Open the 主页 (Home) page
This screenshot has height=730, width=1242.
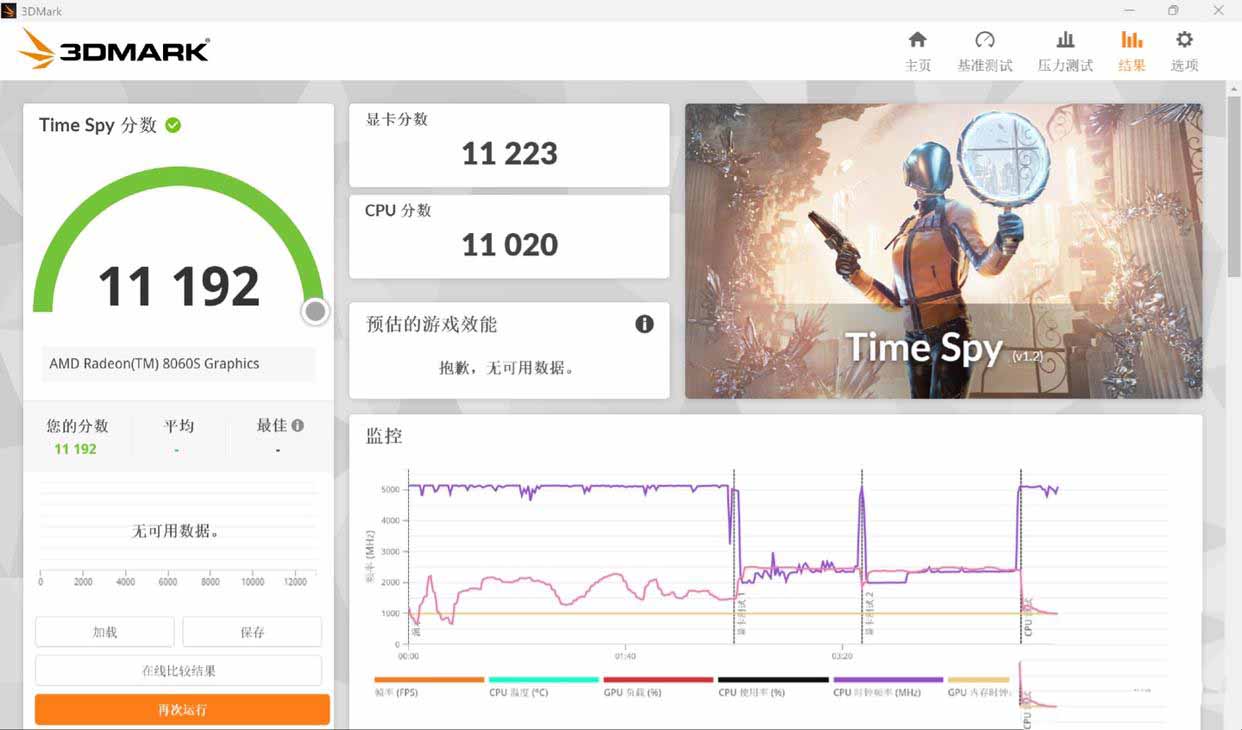click(918, 50)
